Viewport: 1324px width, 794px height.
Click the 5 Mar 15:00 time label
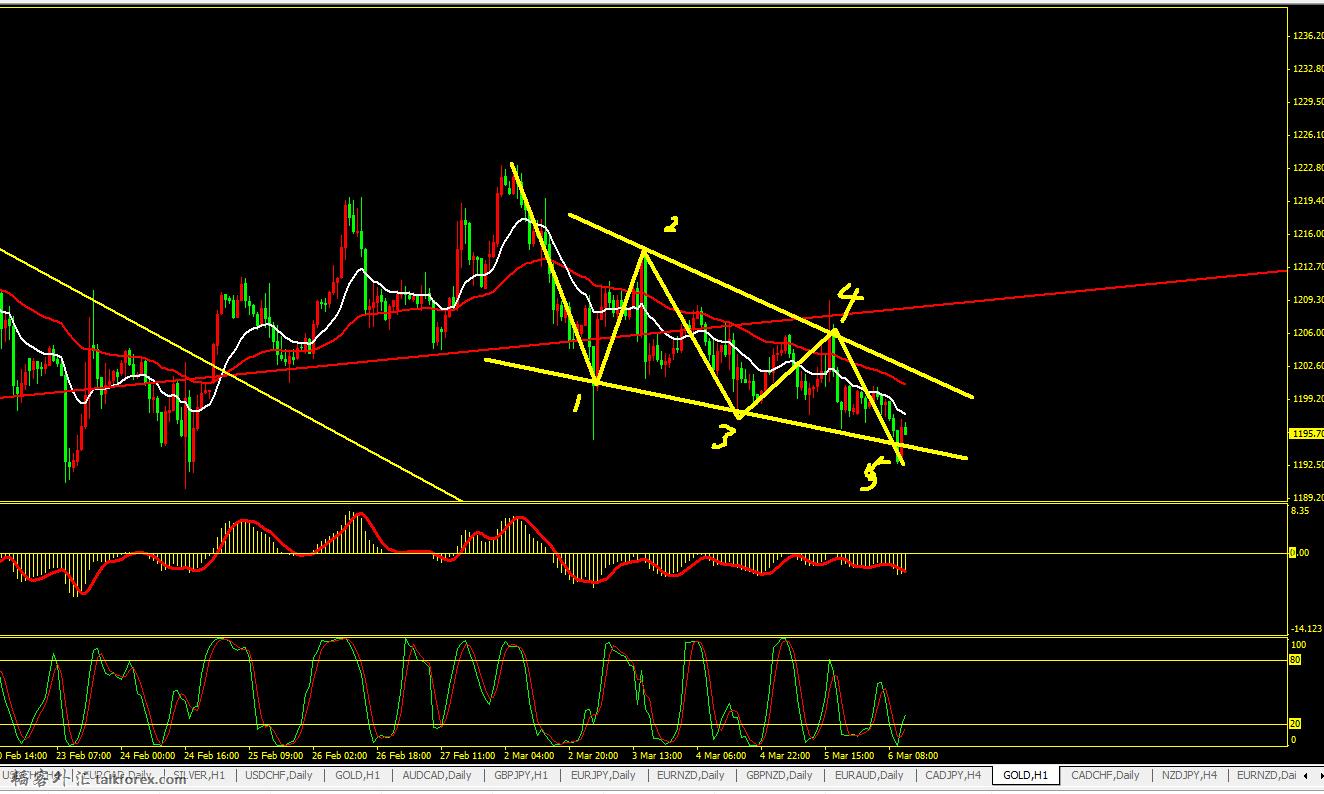pyautogui.click(x=850, y=756)
